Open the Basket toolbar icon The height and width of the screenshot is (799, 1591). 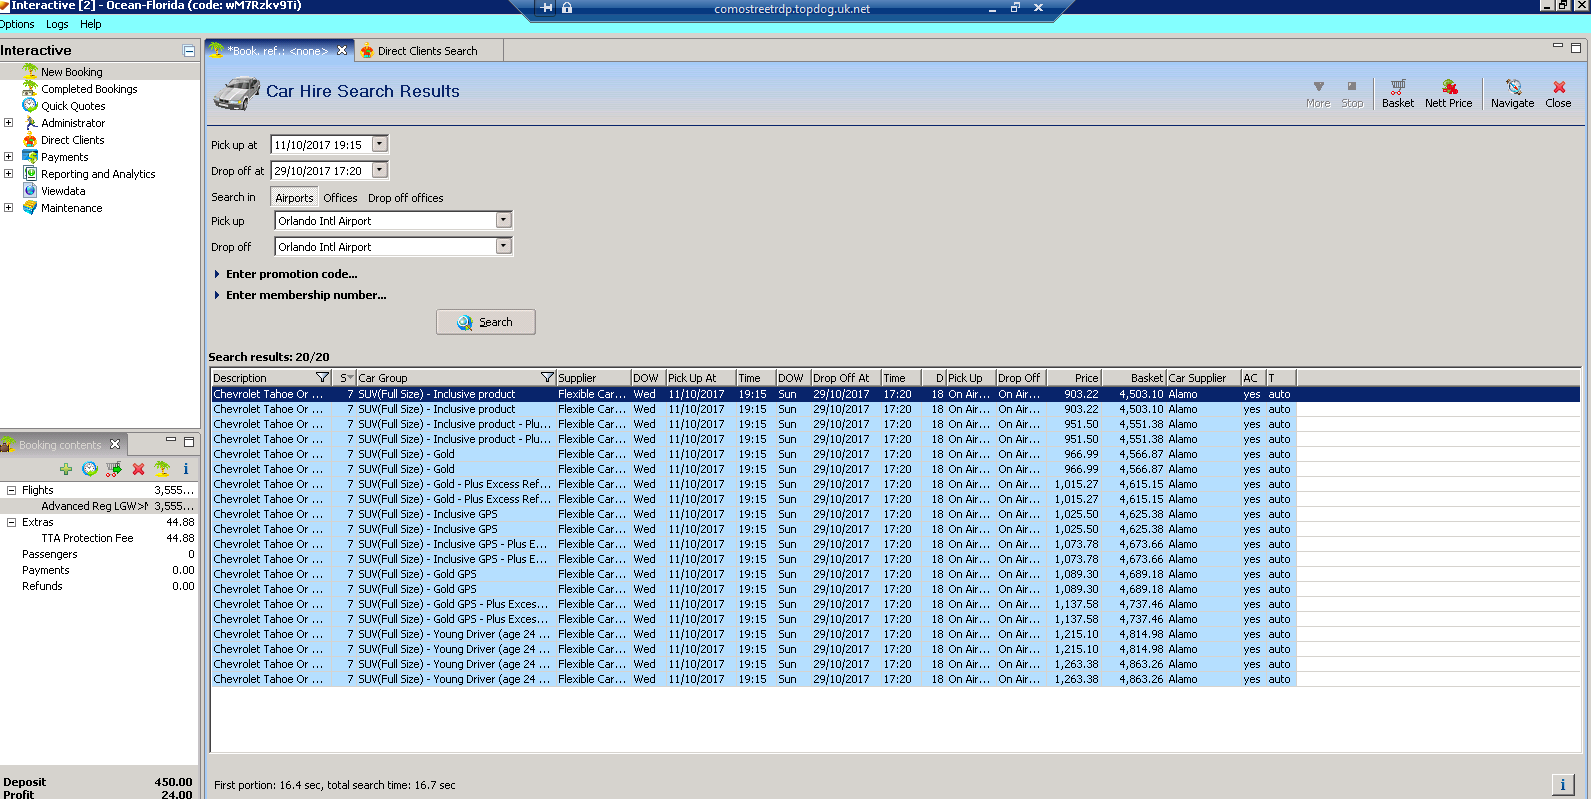(1397, 87)
